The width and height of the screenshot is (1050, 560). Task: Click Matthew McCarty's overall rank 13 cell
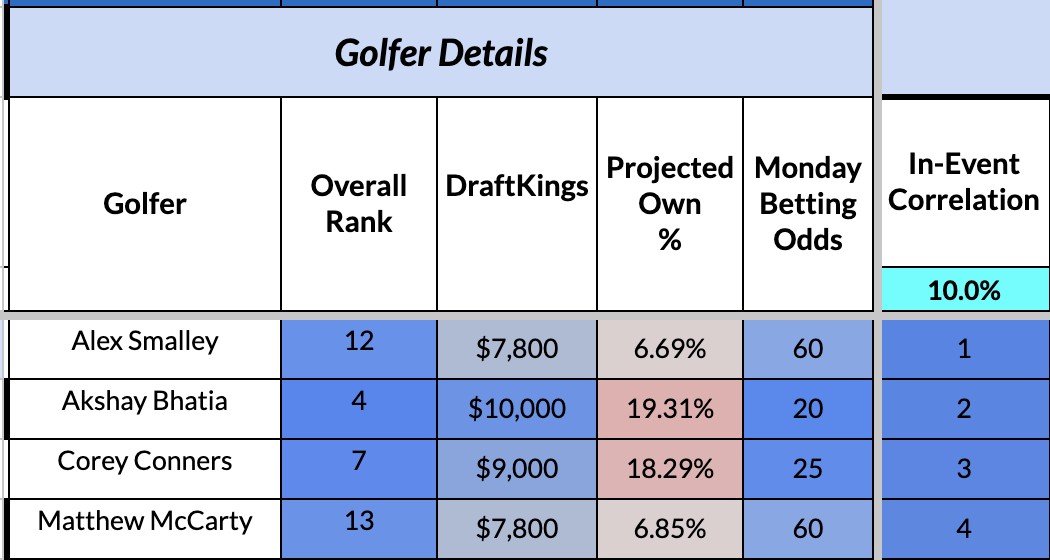358,522
